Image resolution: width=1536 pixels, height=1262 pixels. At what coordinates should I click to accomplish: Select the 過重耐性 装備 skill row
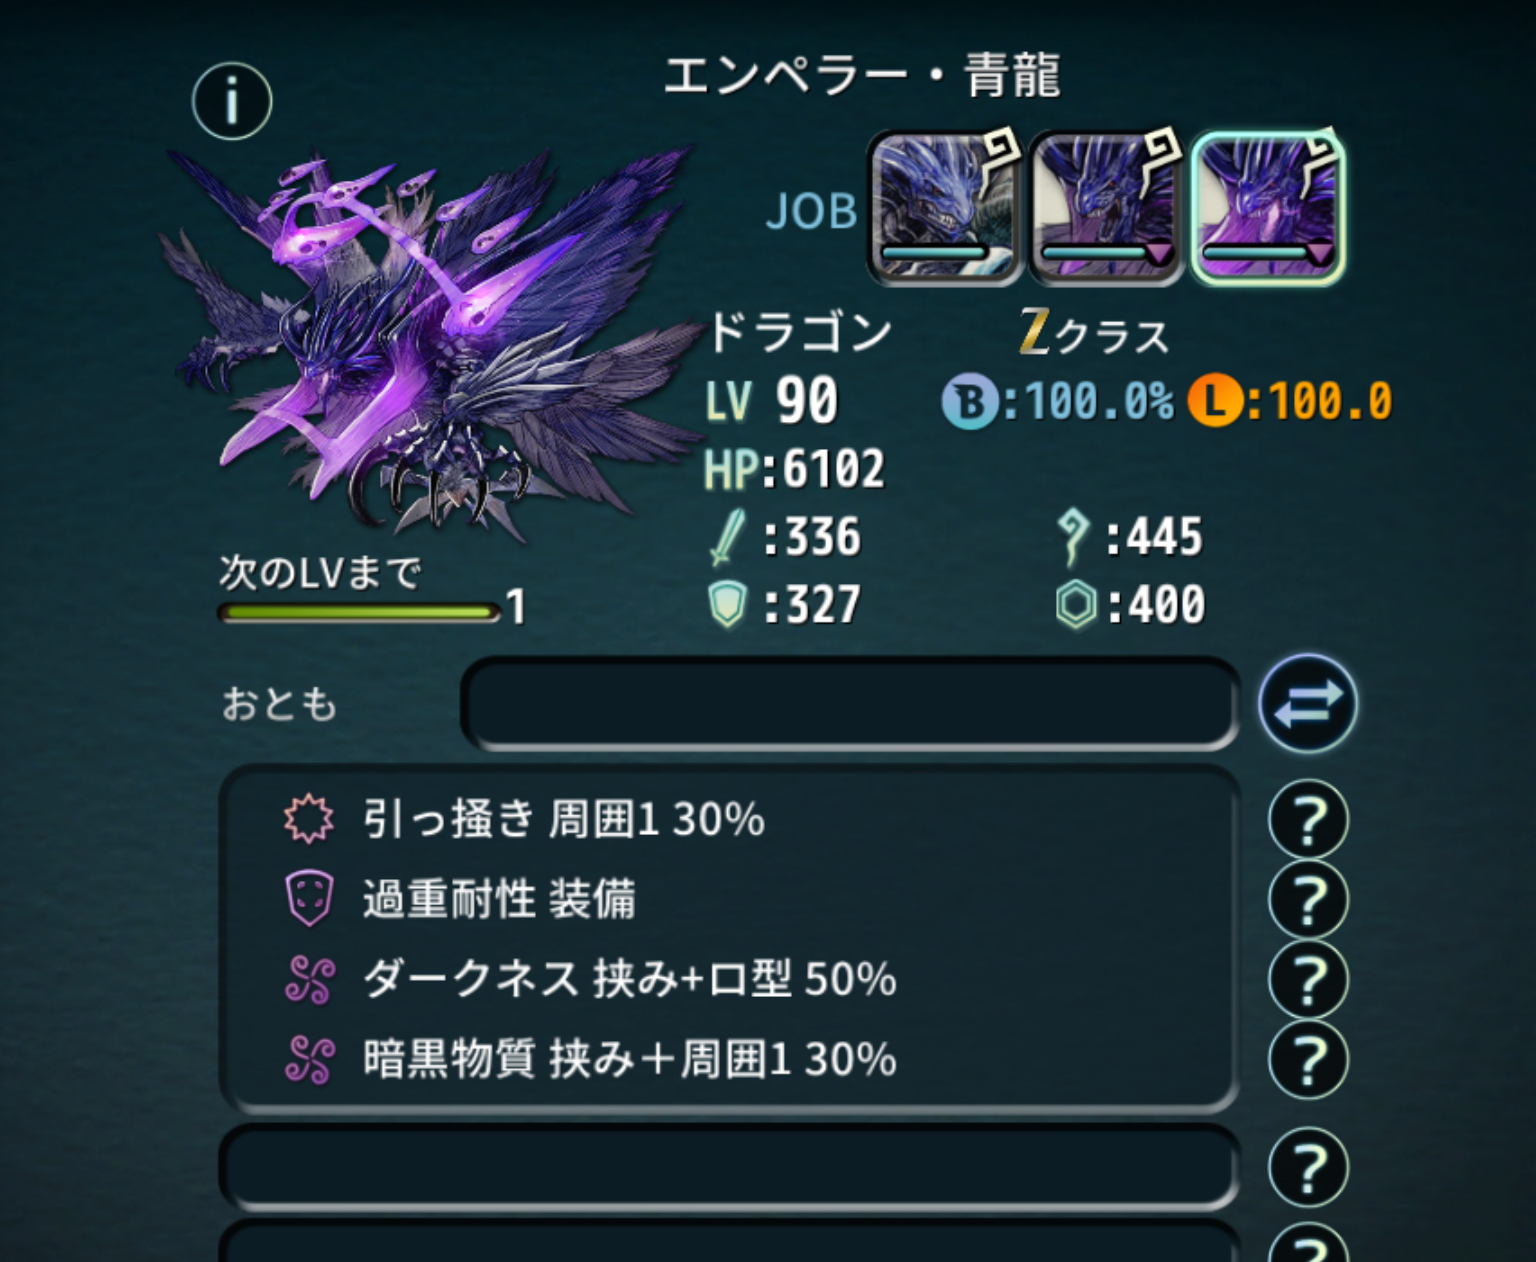click(x=728, y=900)
